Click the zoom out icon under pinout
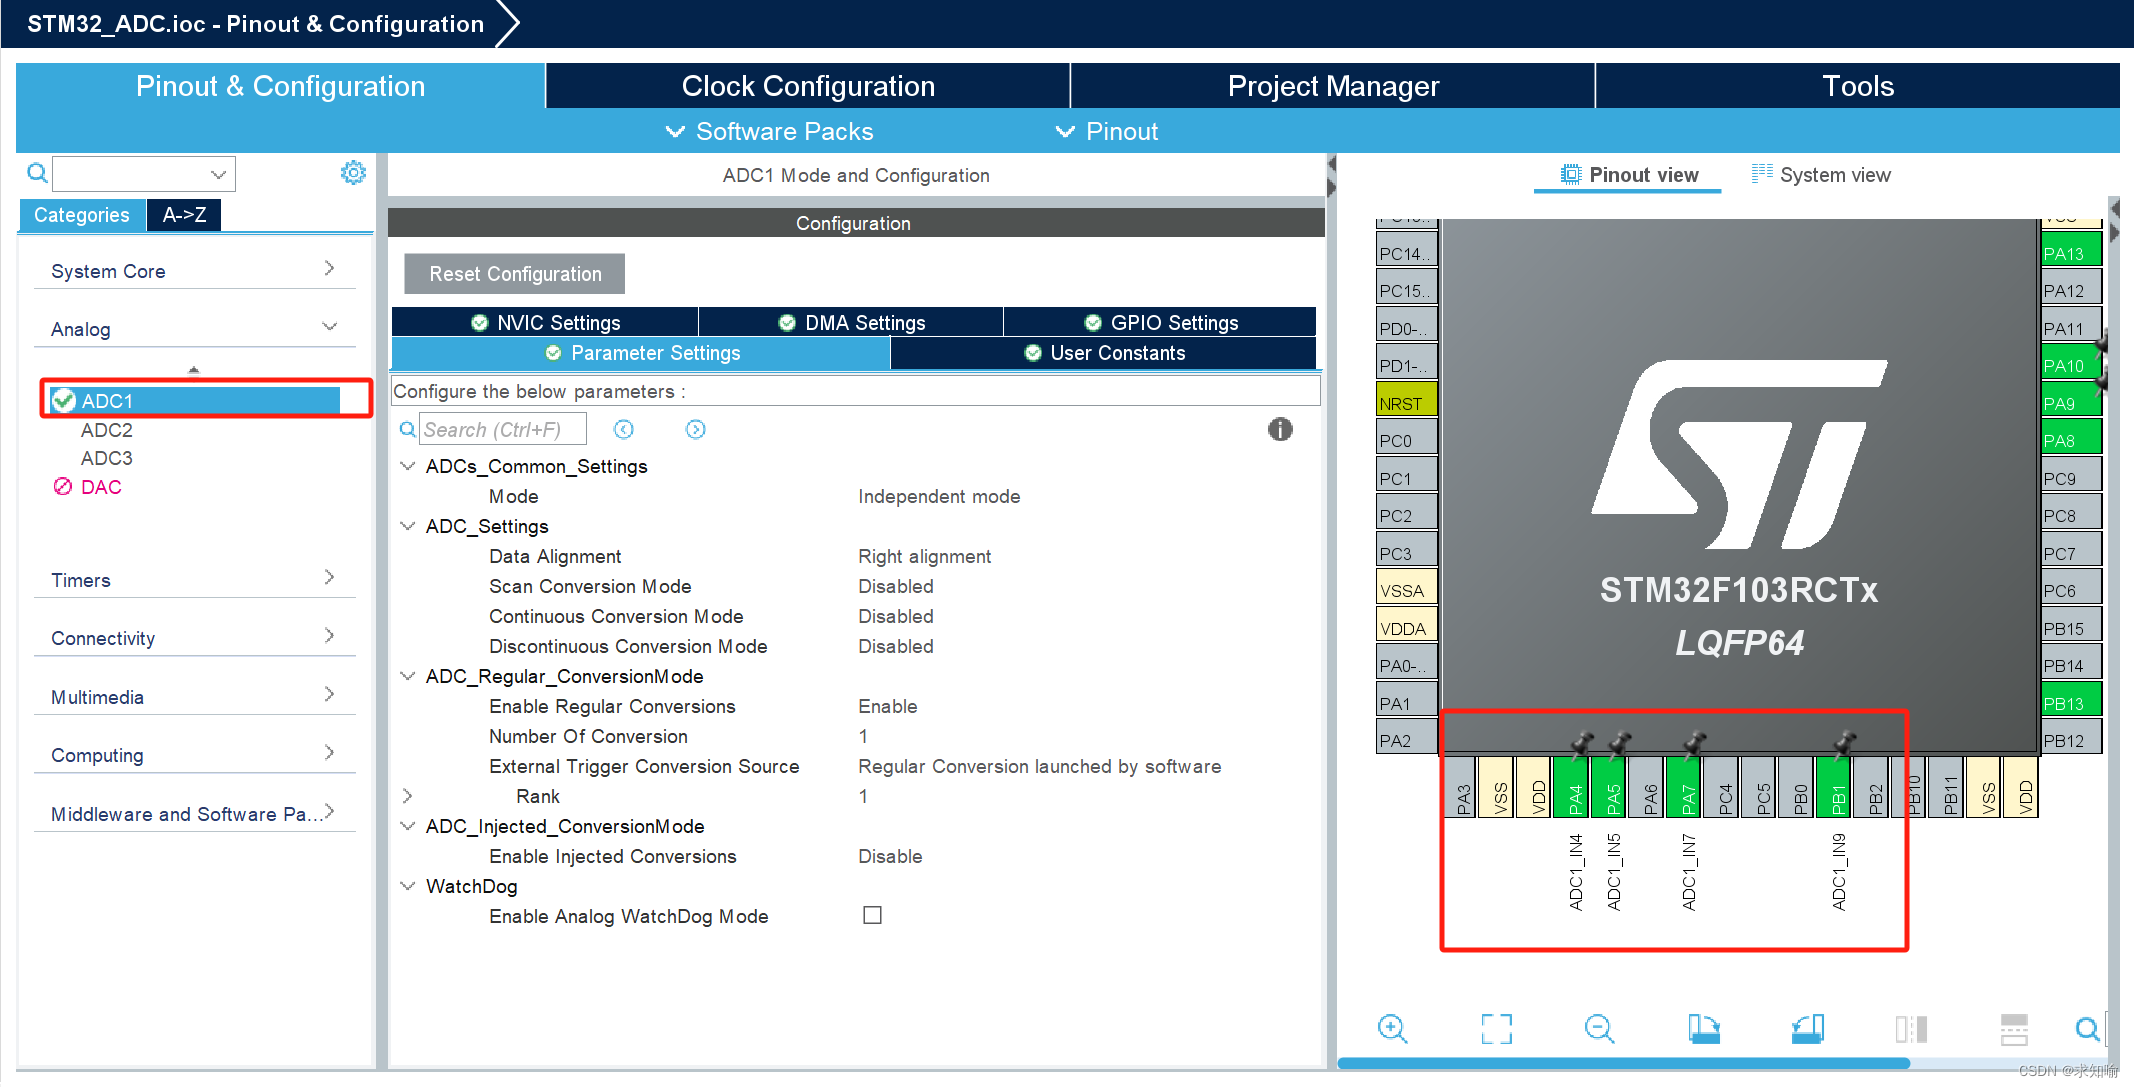The width and height of the screenshot is (2134, 1087). click(1599, 1028)
